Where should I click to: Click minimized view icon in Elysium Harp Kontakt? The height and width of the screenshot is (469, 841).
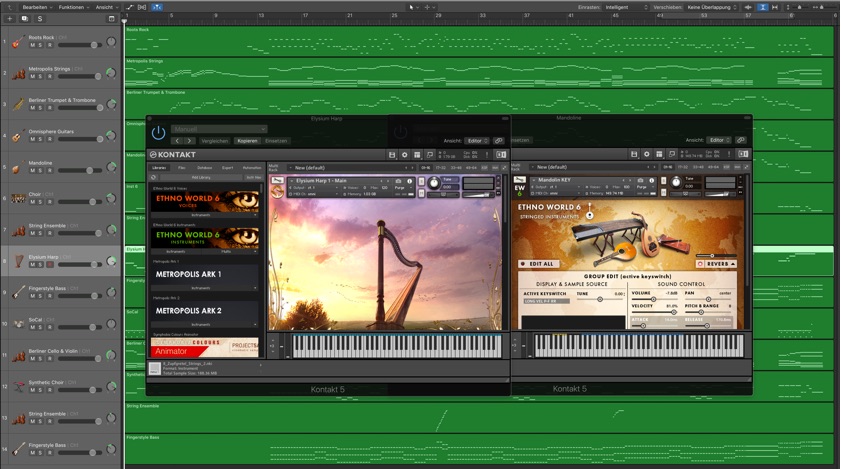click(x=430, y=155)
